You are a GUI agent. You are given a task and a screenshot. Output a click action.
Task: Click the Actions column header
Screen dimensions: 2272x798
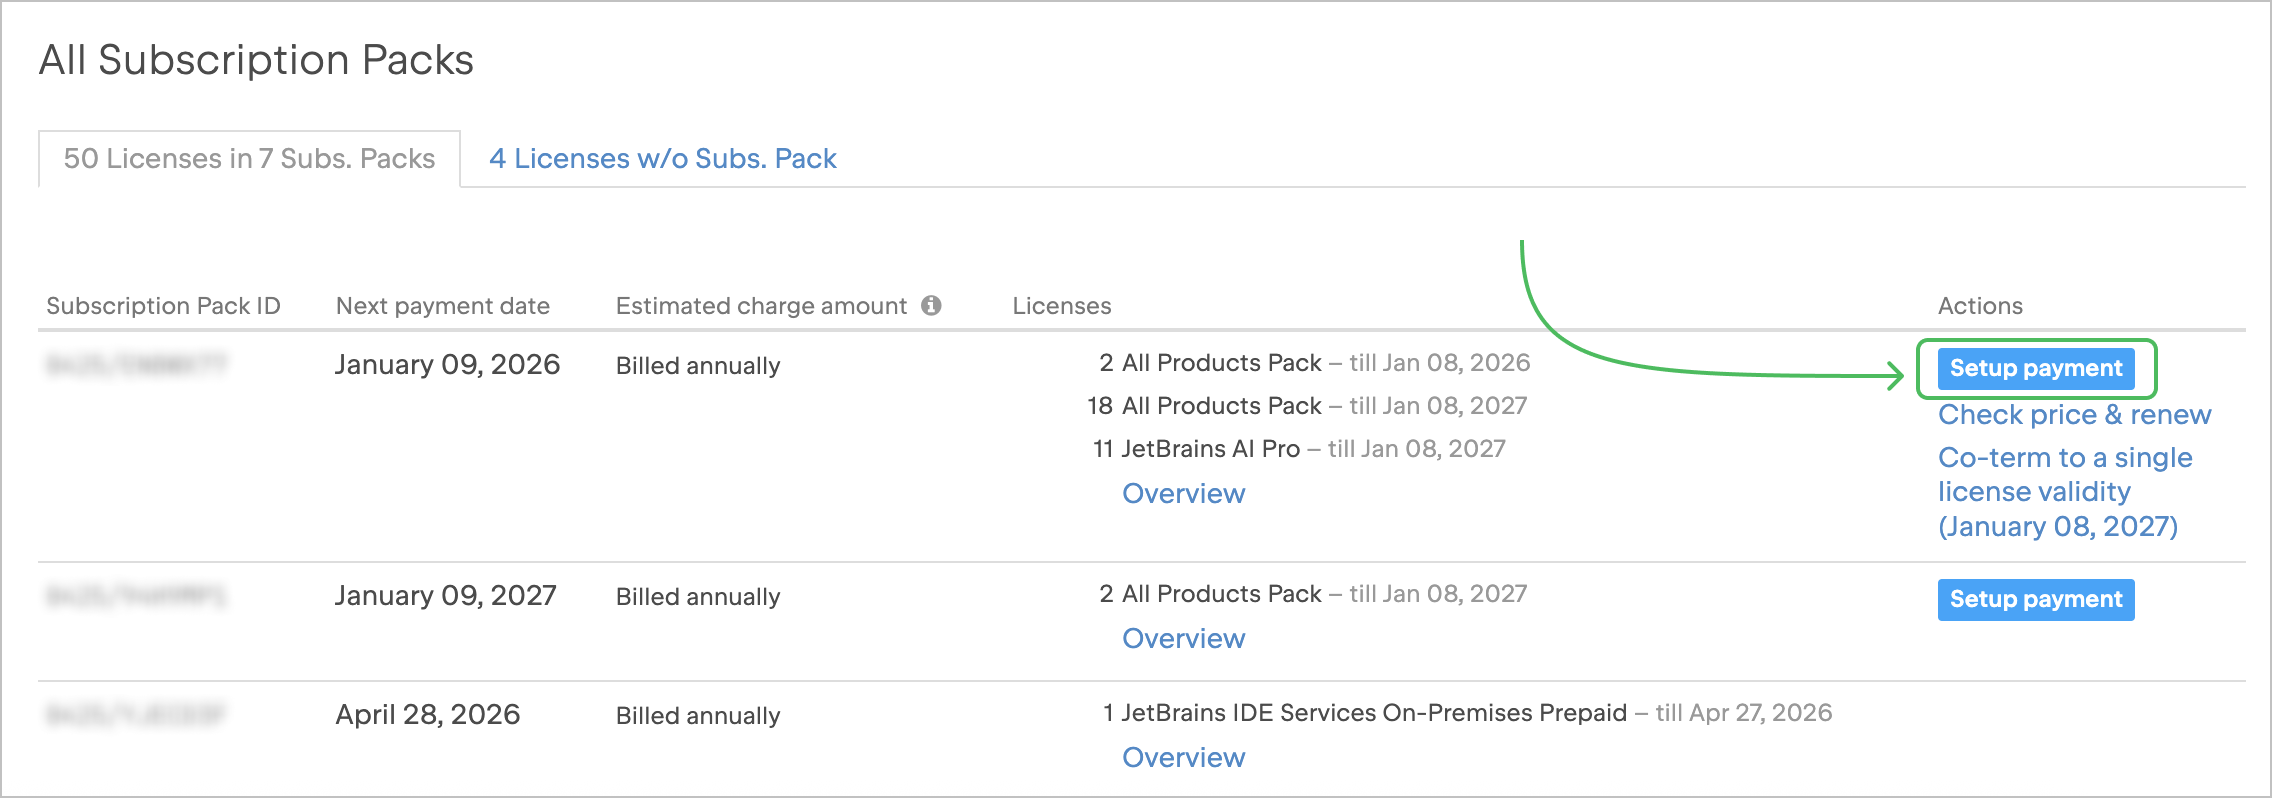(x=1979, y=306)
